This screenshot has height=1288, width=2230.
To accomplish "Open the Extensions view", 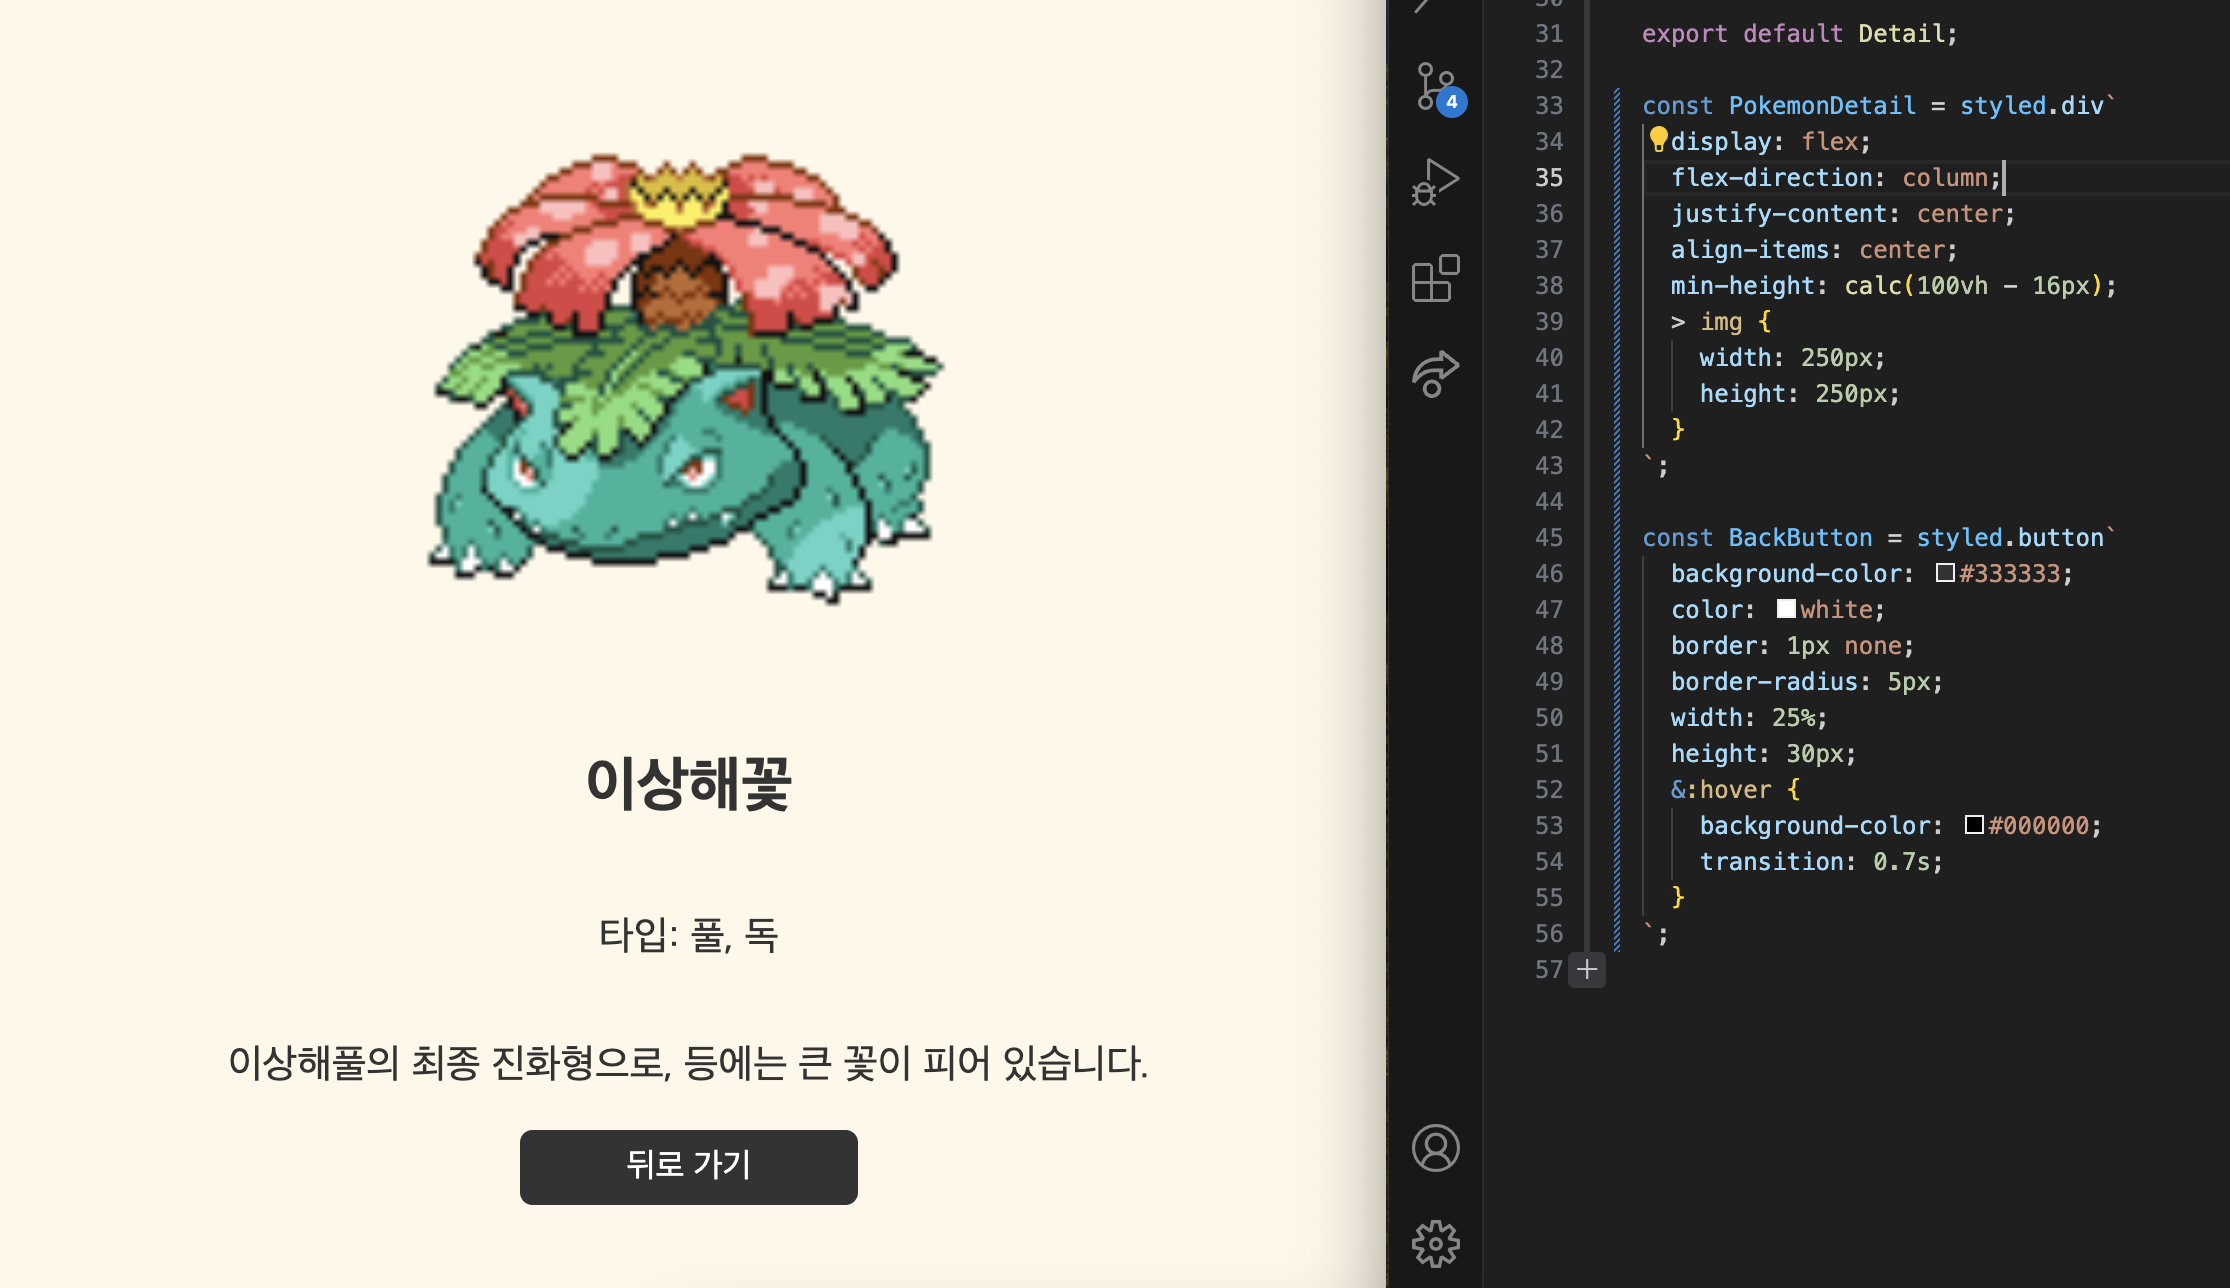I will (x=1436, y=278).
